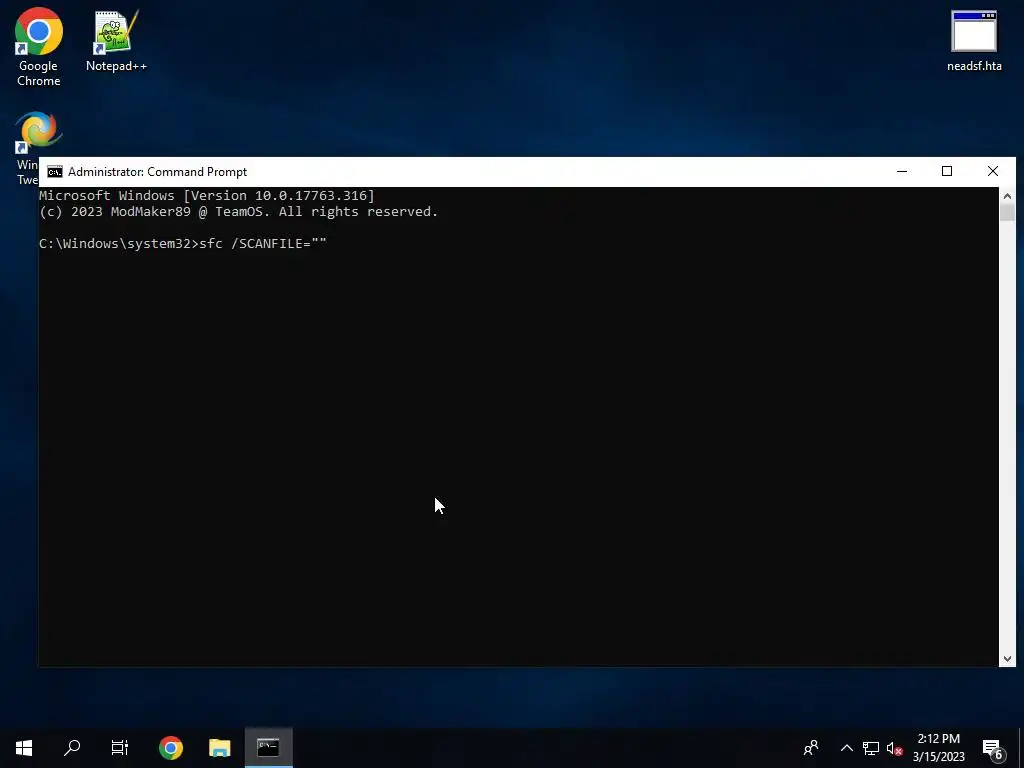Launch Chrome from the taskbar
The image size is (1024, 768).
(171, 748)
